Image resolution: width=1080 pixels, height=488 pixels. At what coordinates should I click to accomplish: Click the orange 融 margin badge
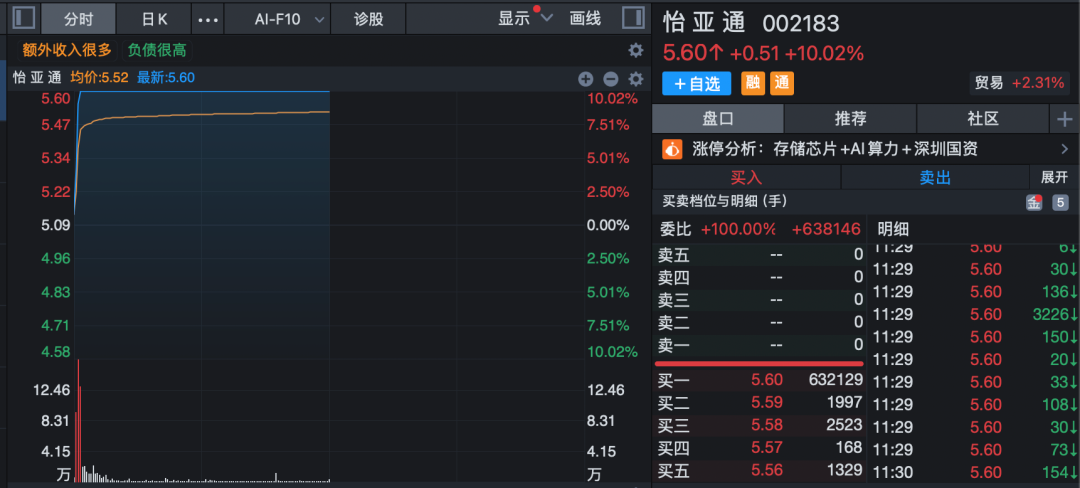(x=752, y=84)
